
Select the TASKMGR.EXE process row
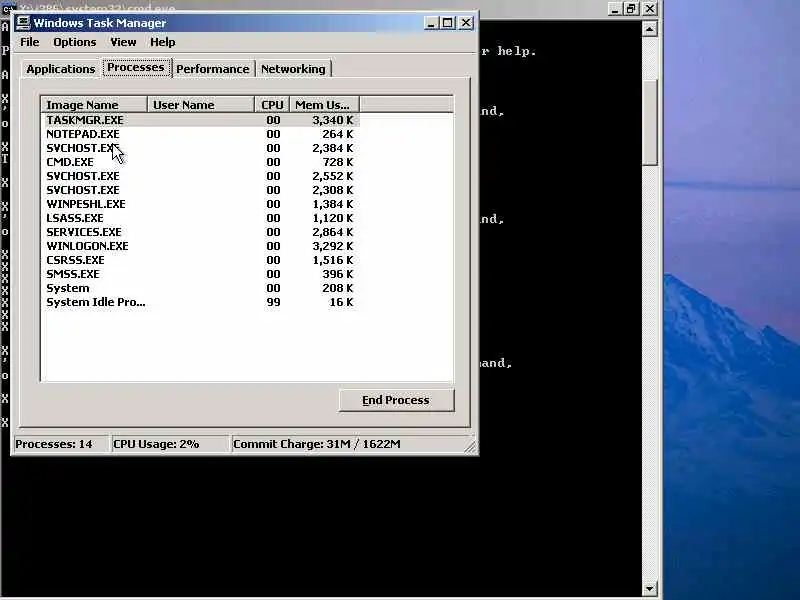coord(200,120)
